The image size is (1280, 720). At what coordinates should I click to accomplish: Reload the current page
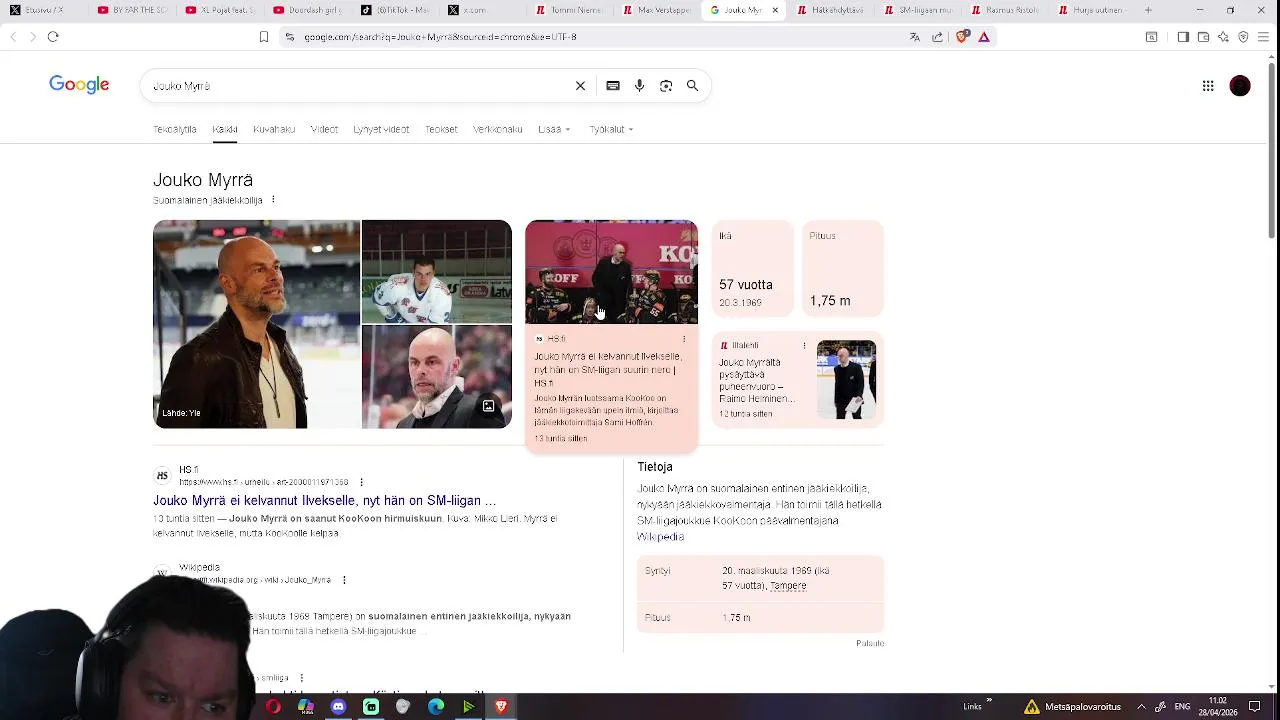(x=53, y=37)
